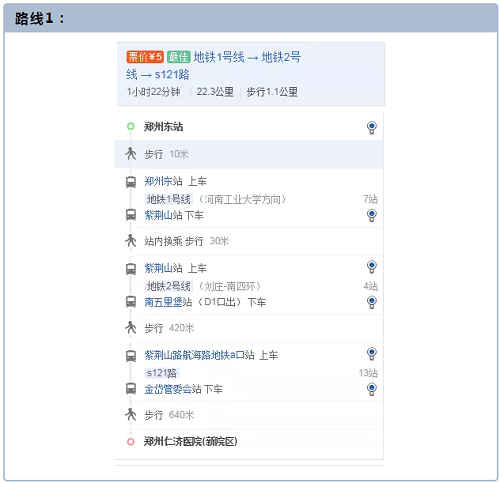Click the walking icon for 步行 10米

tap(131, 154)
